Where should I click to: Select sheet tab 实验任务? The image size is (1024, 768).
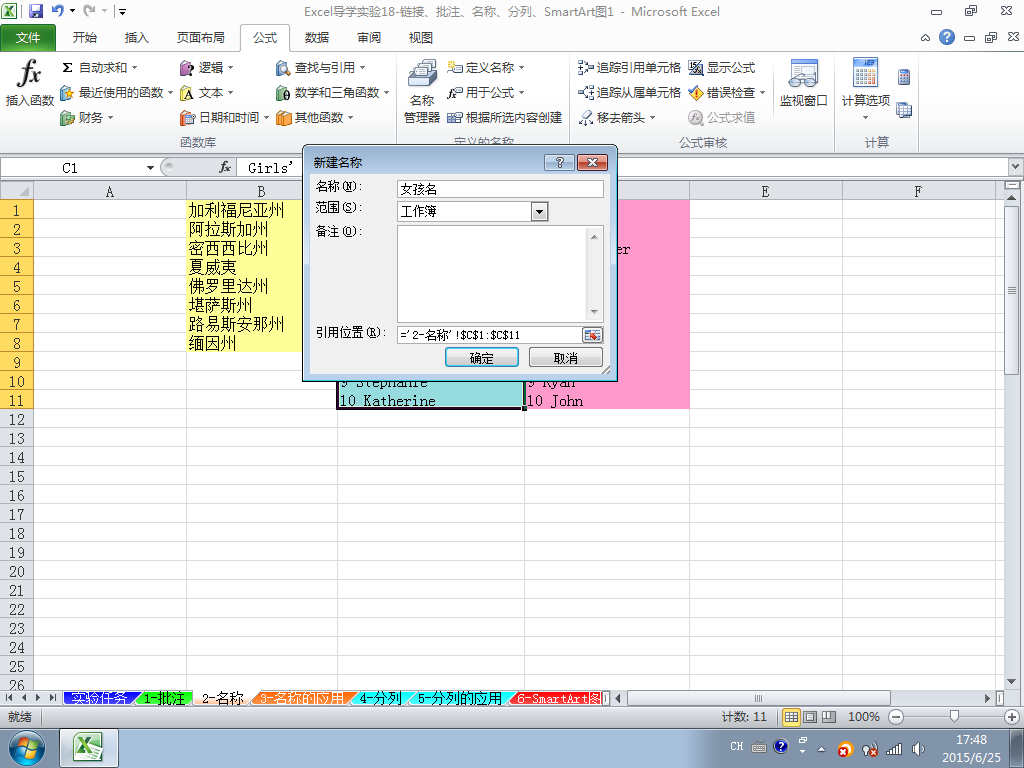tap(99, 699)
